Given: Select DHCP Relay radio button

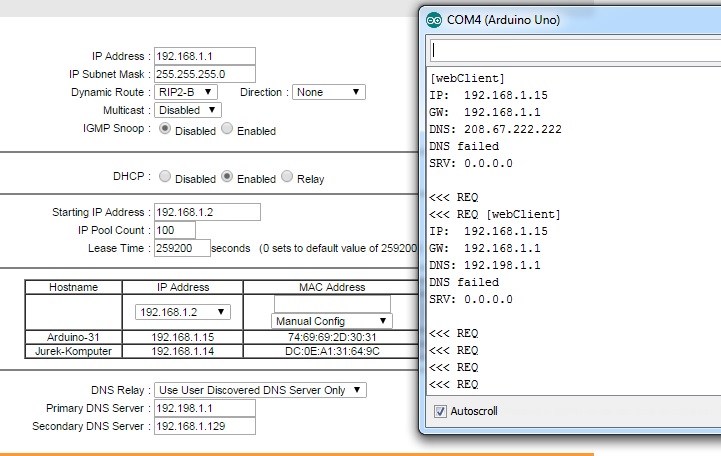Looking at the screenshot, I should 287,177.
